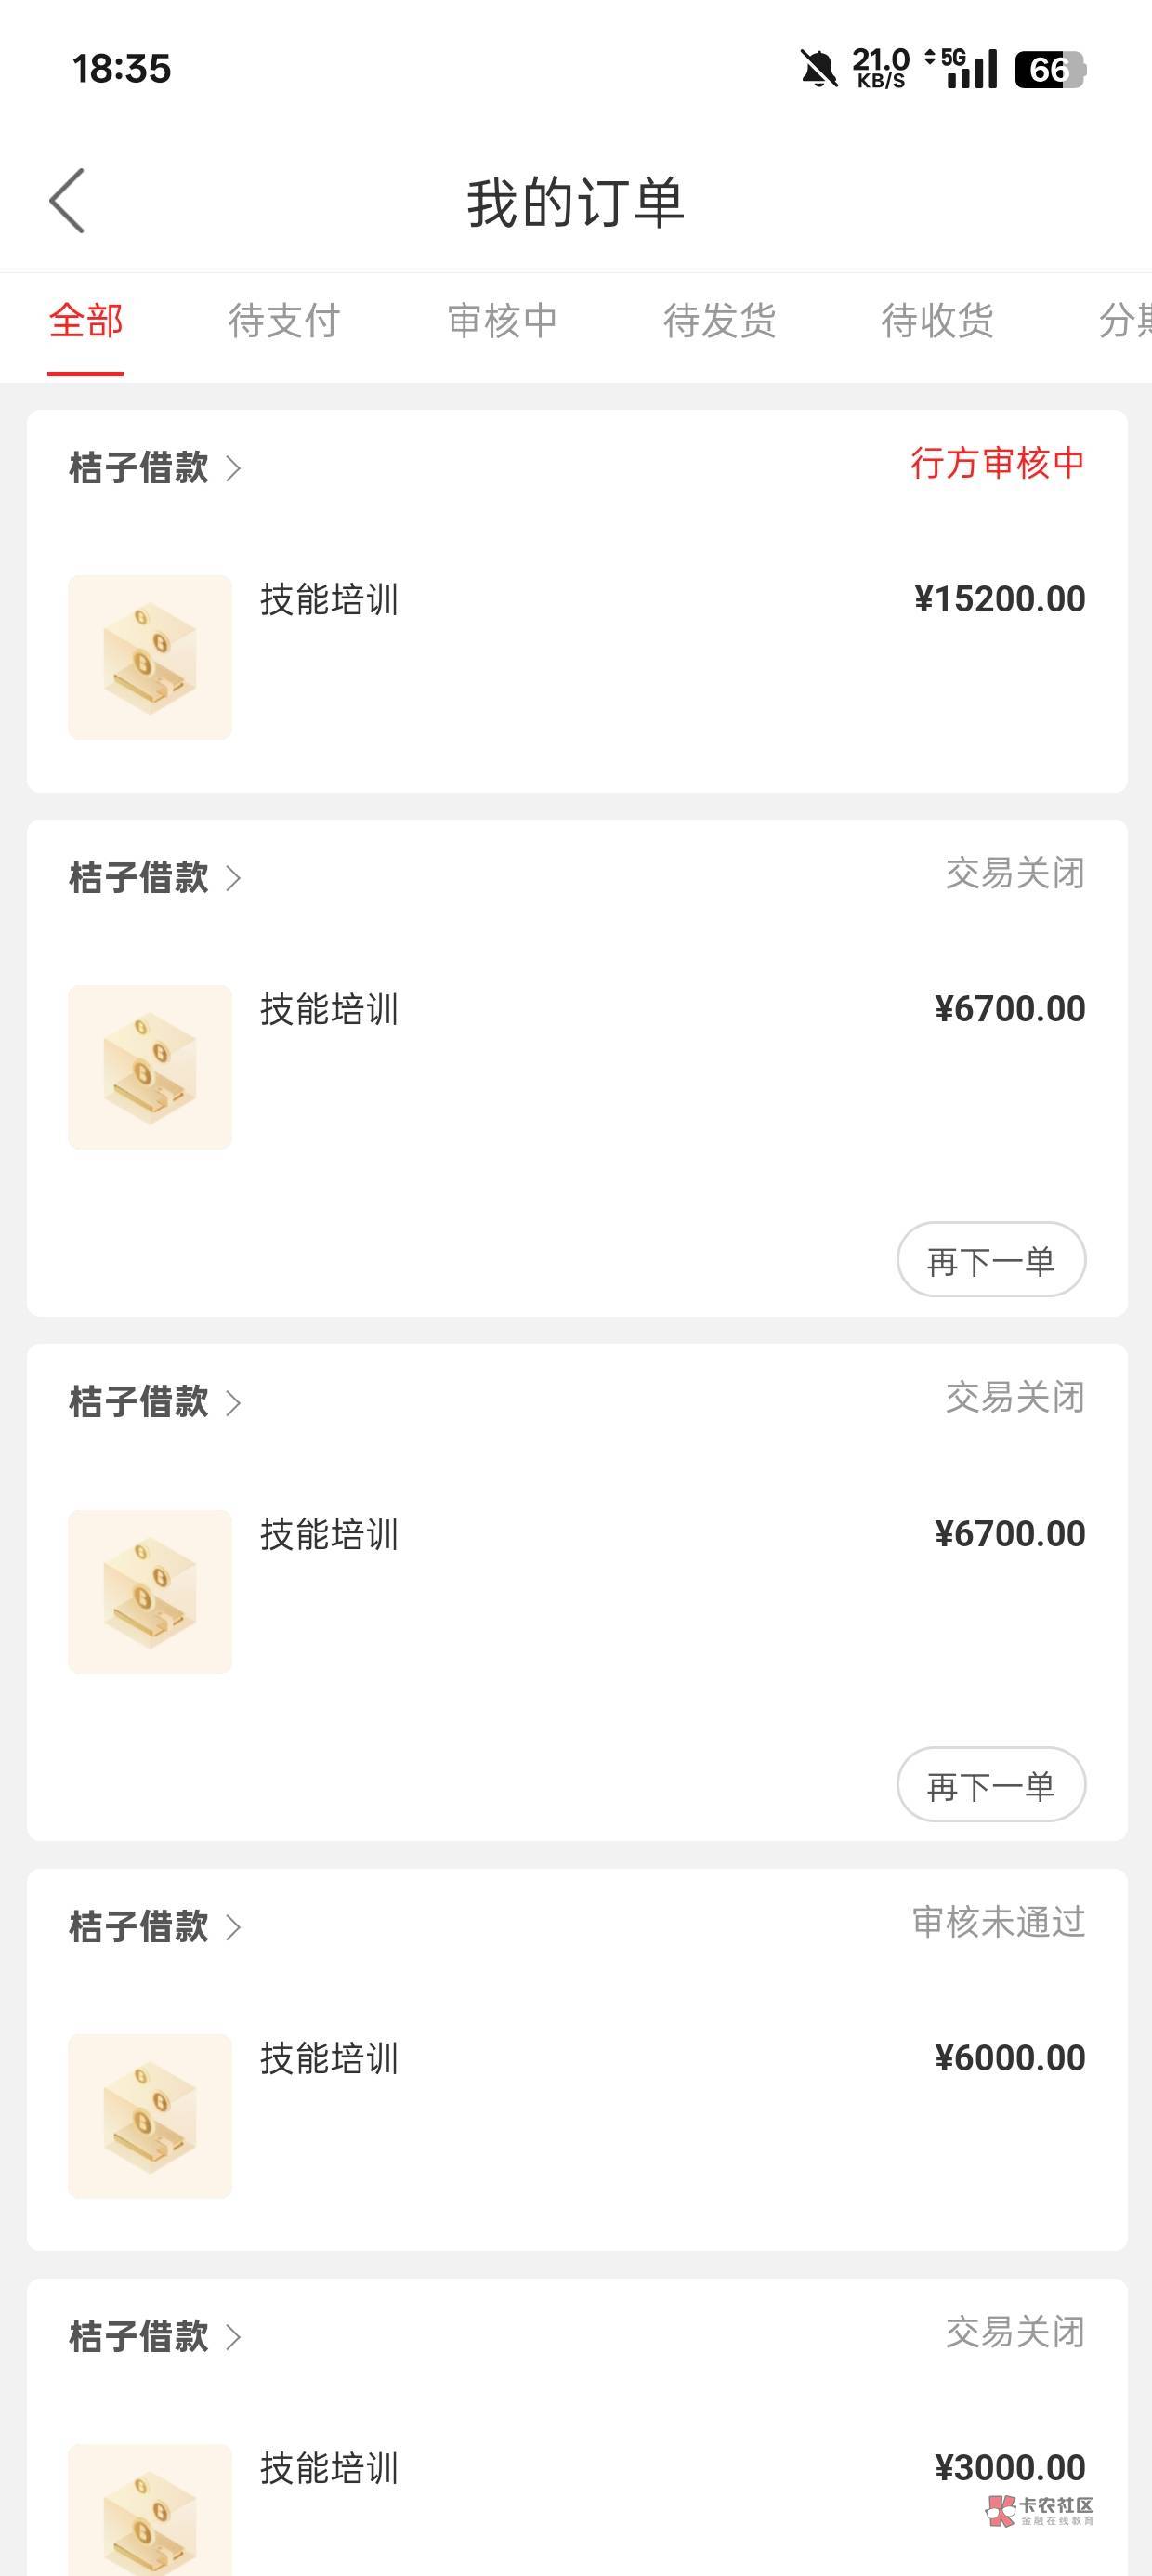Tap the back arrow icon
1152x2576 pixels.
coord(67,201)
